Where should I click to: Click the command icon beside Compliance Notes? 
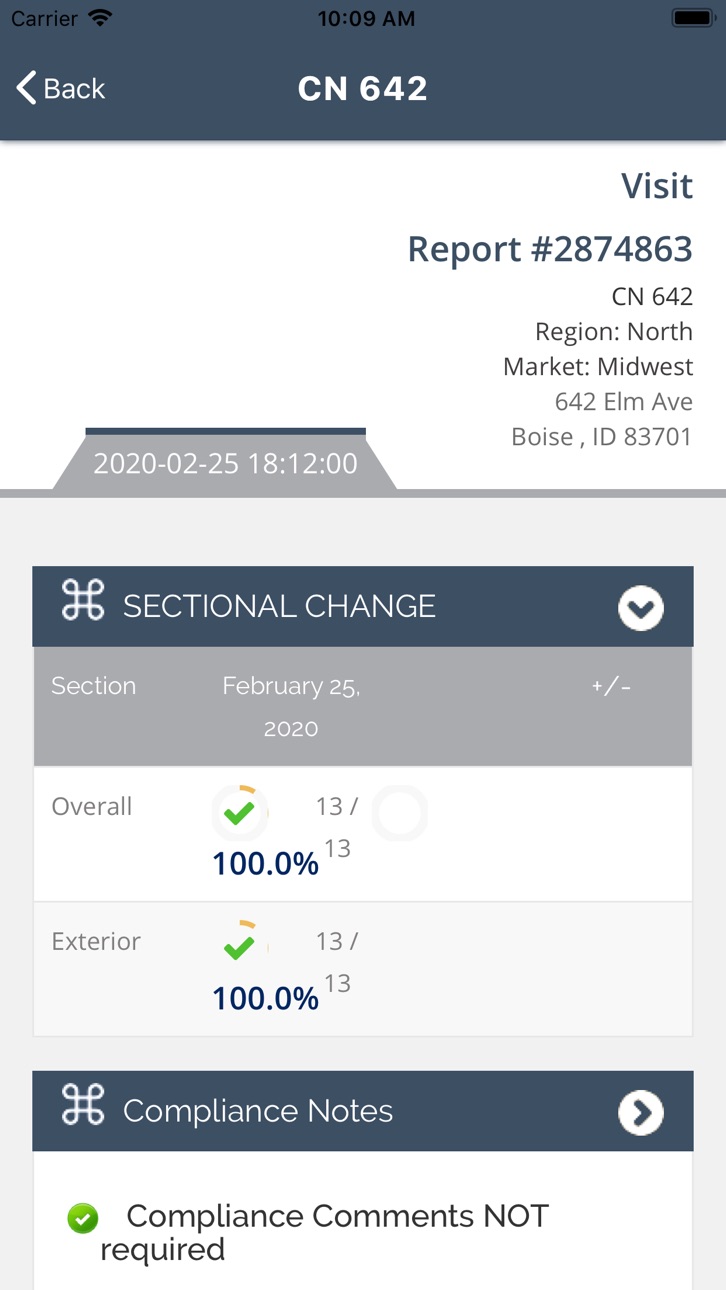[x=82, y=1105]
